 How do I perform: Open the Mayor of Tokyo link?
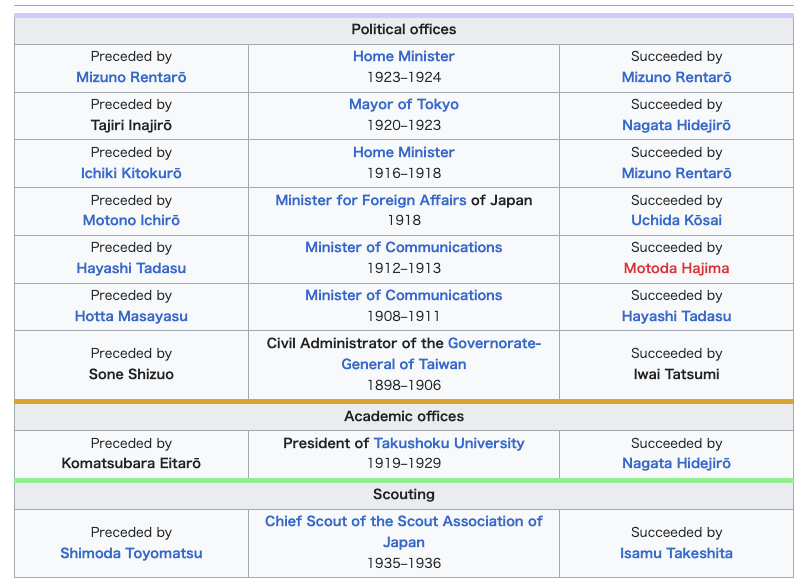[404, 104]
